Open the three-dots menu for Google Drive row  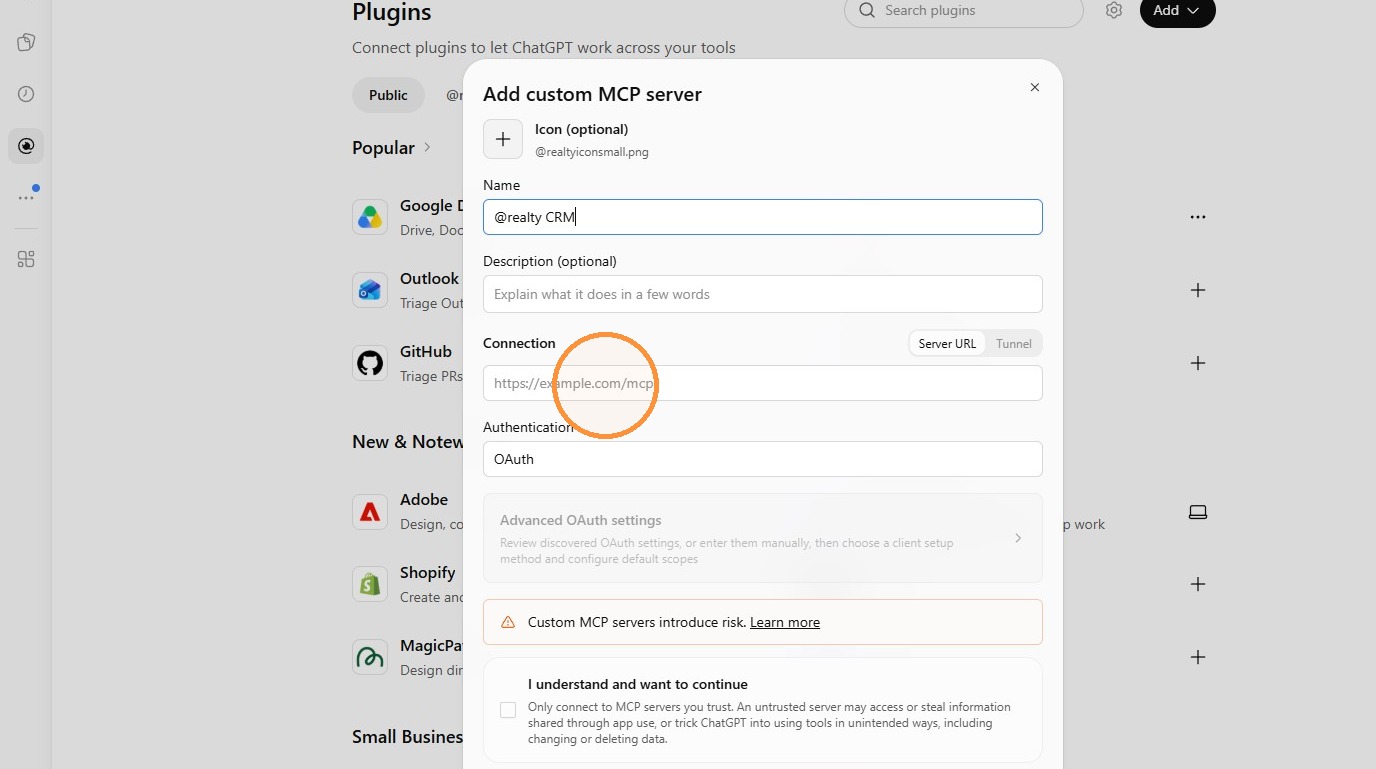pos(1198,217)
